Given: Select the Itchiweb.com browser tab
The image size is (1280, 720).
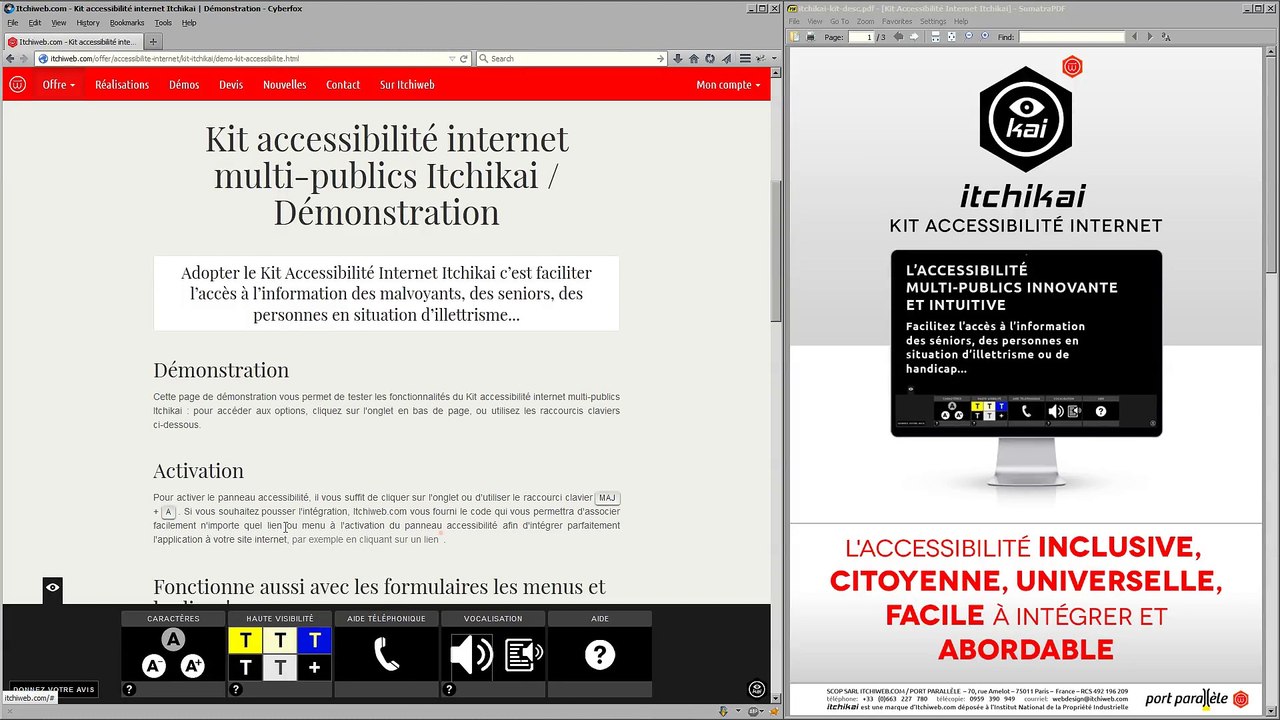Looking at the screenshot, I should coord(74,42).
